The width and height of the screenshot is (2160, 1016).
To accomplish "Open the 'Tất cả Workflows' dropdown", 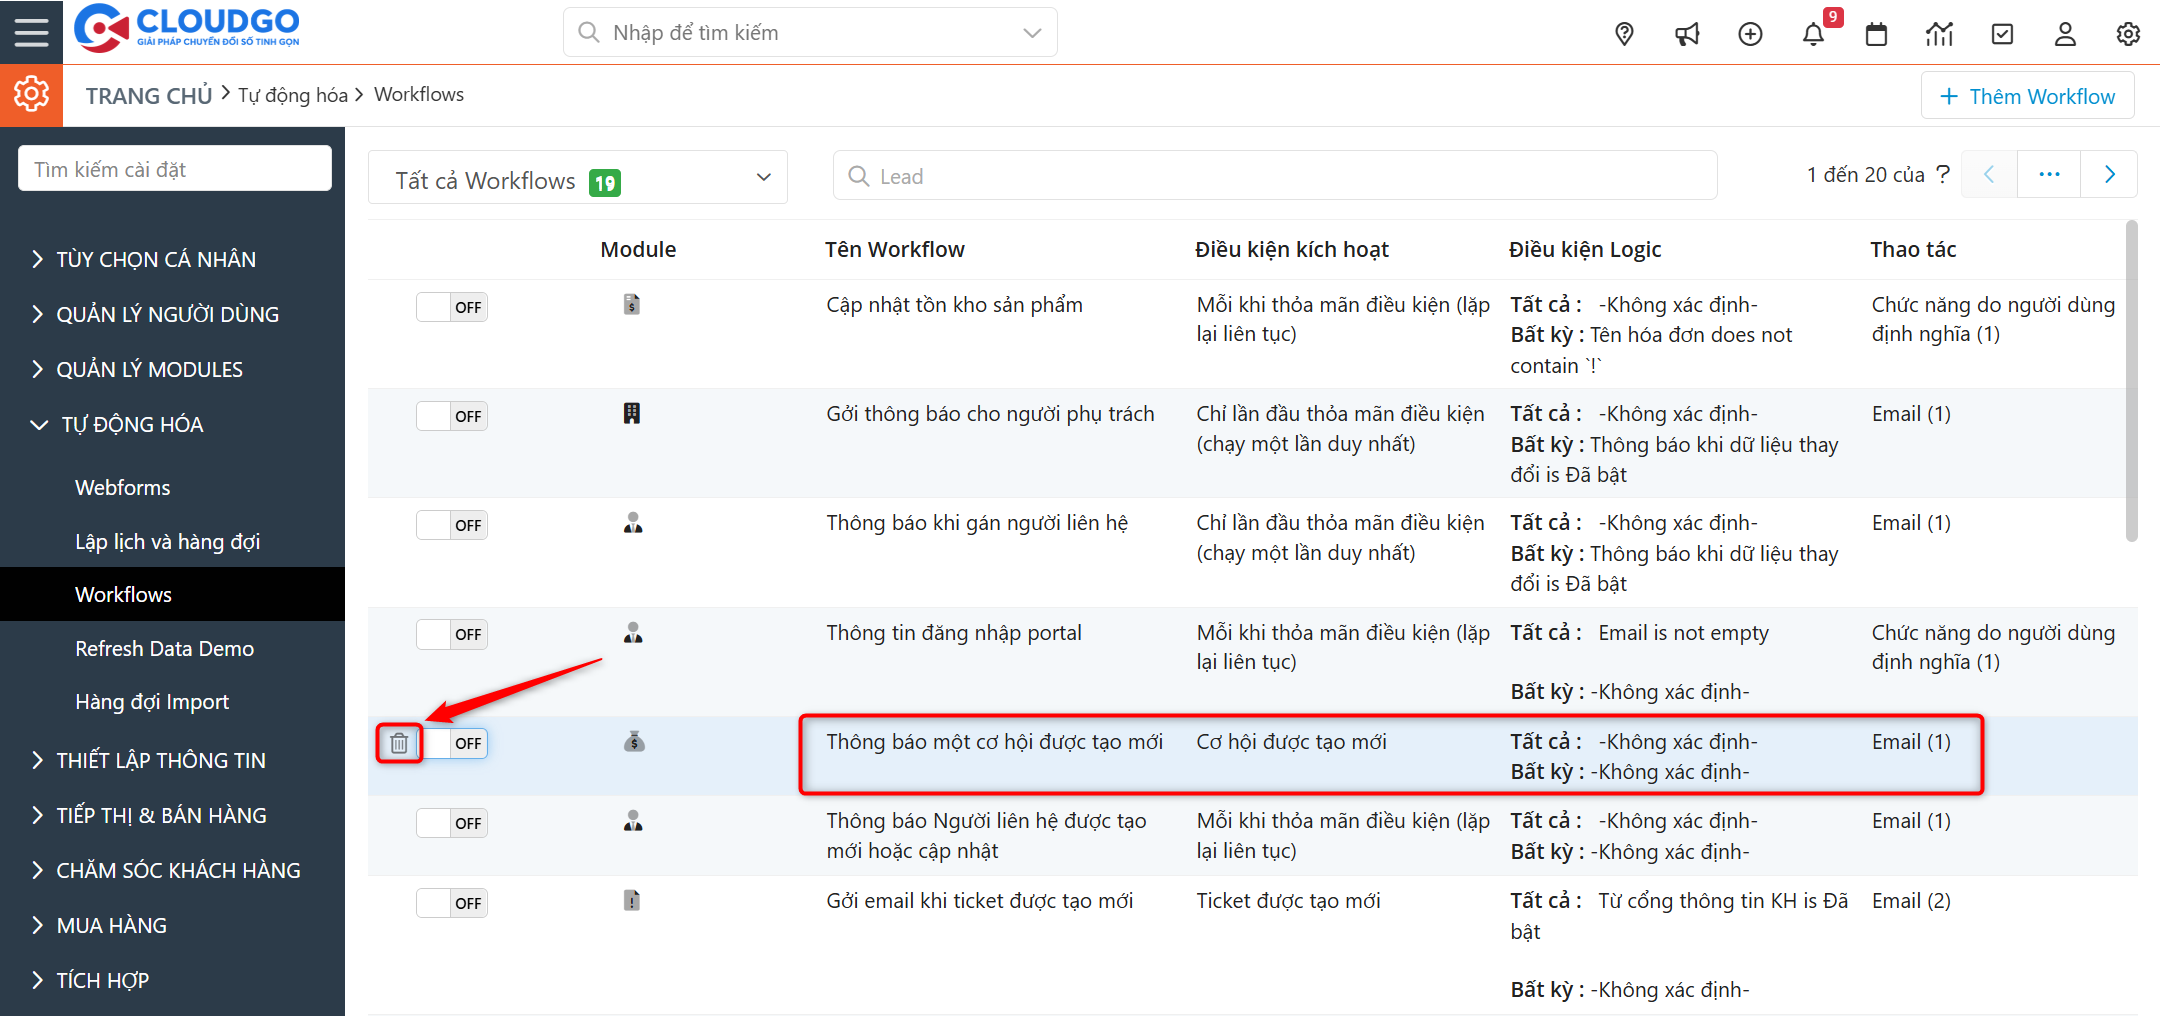I will (x=578, y=178).
